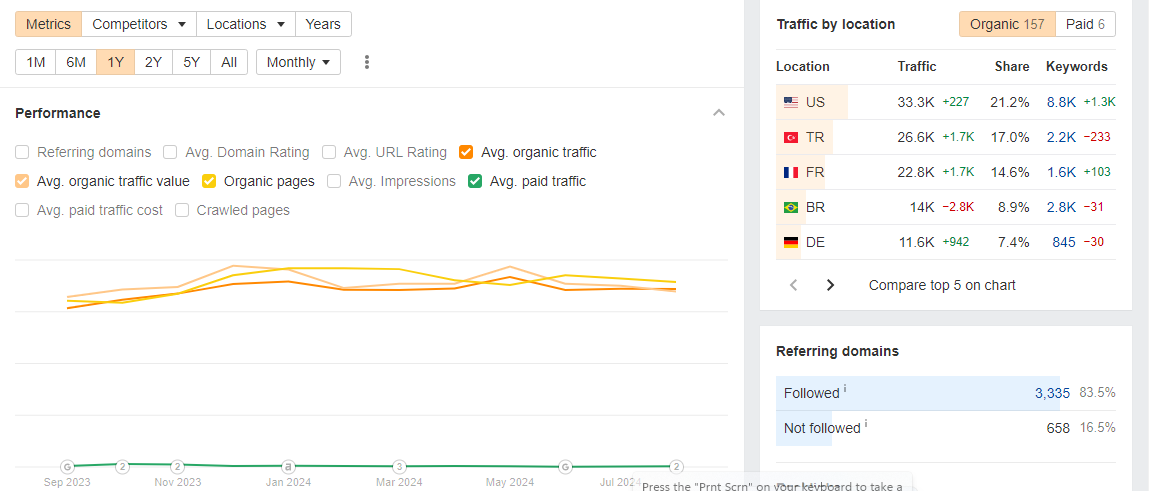Open the Competitors dropdown

point(139,24)
